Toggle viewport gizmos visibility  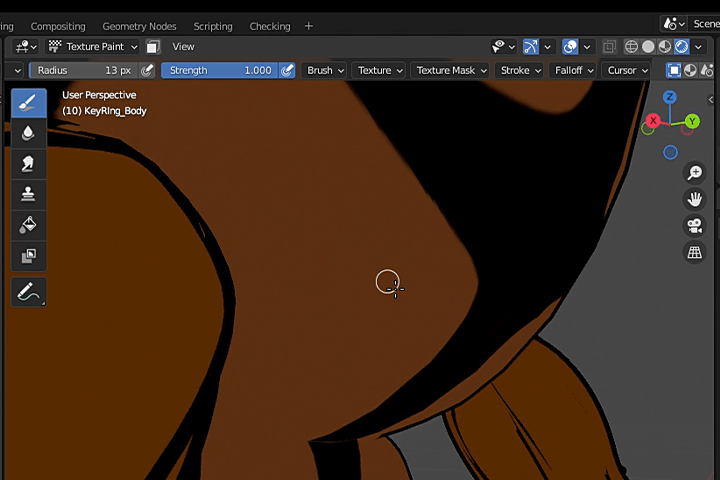tap(531, 46)
